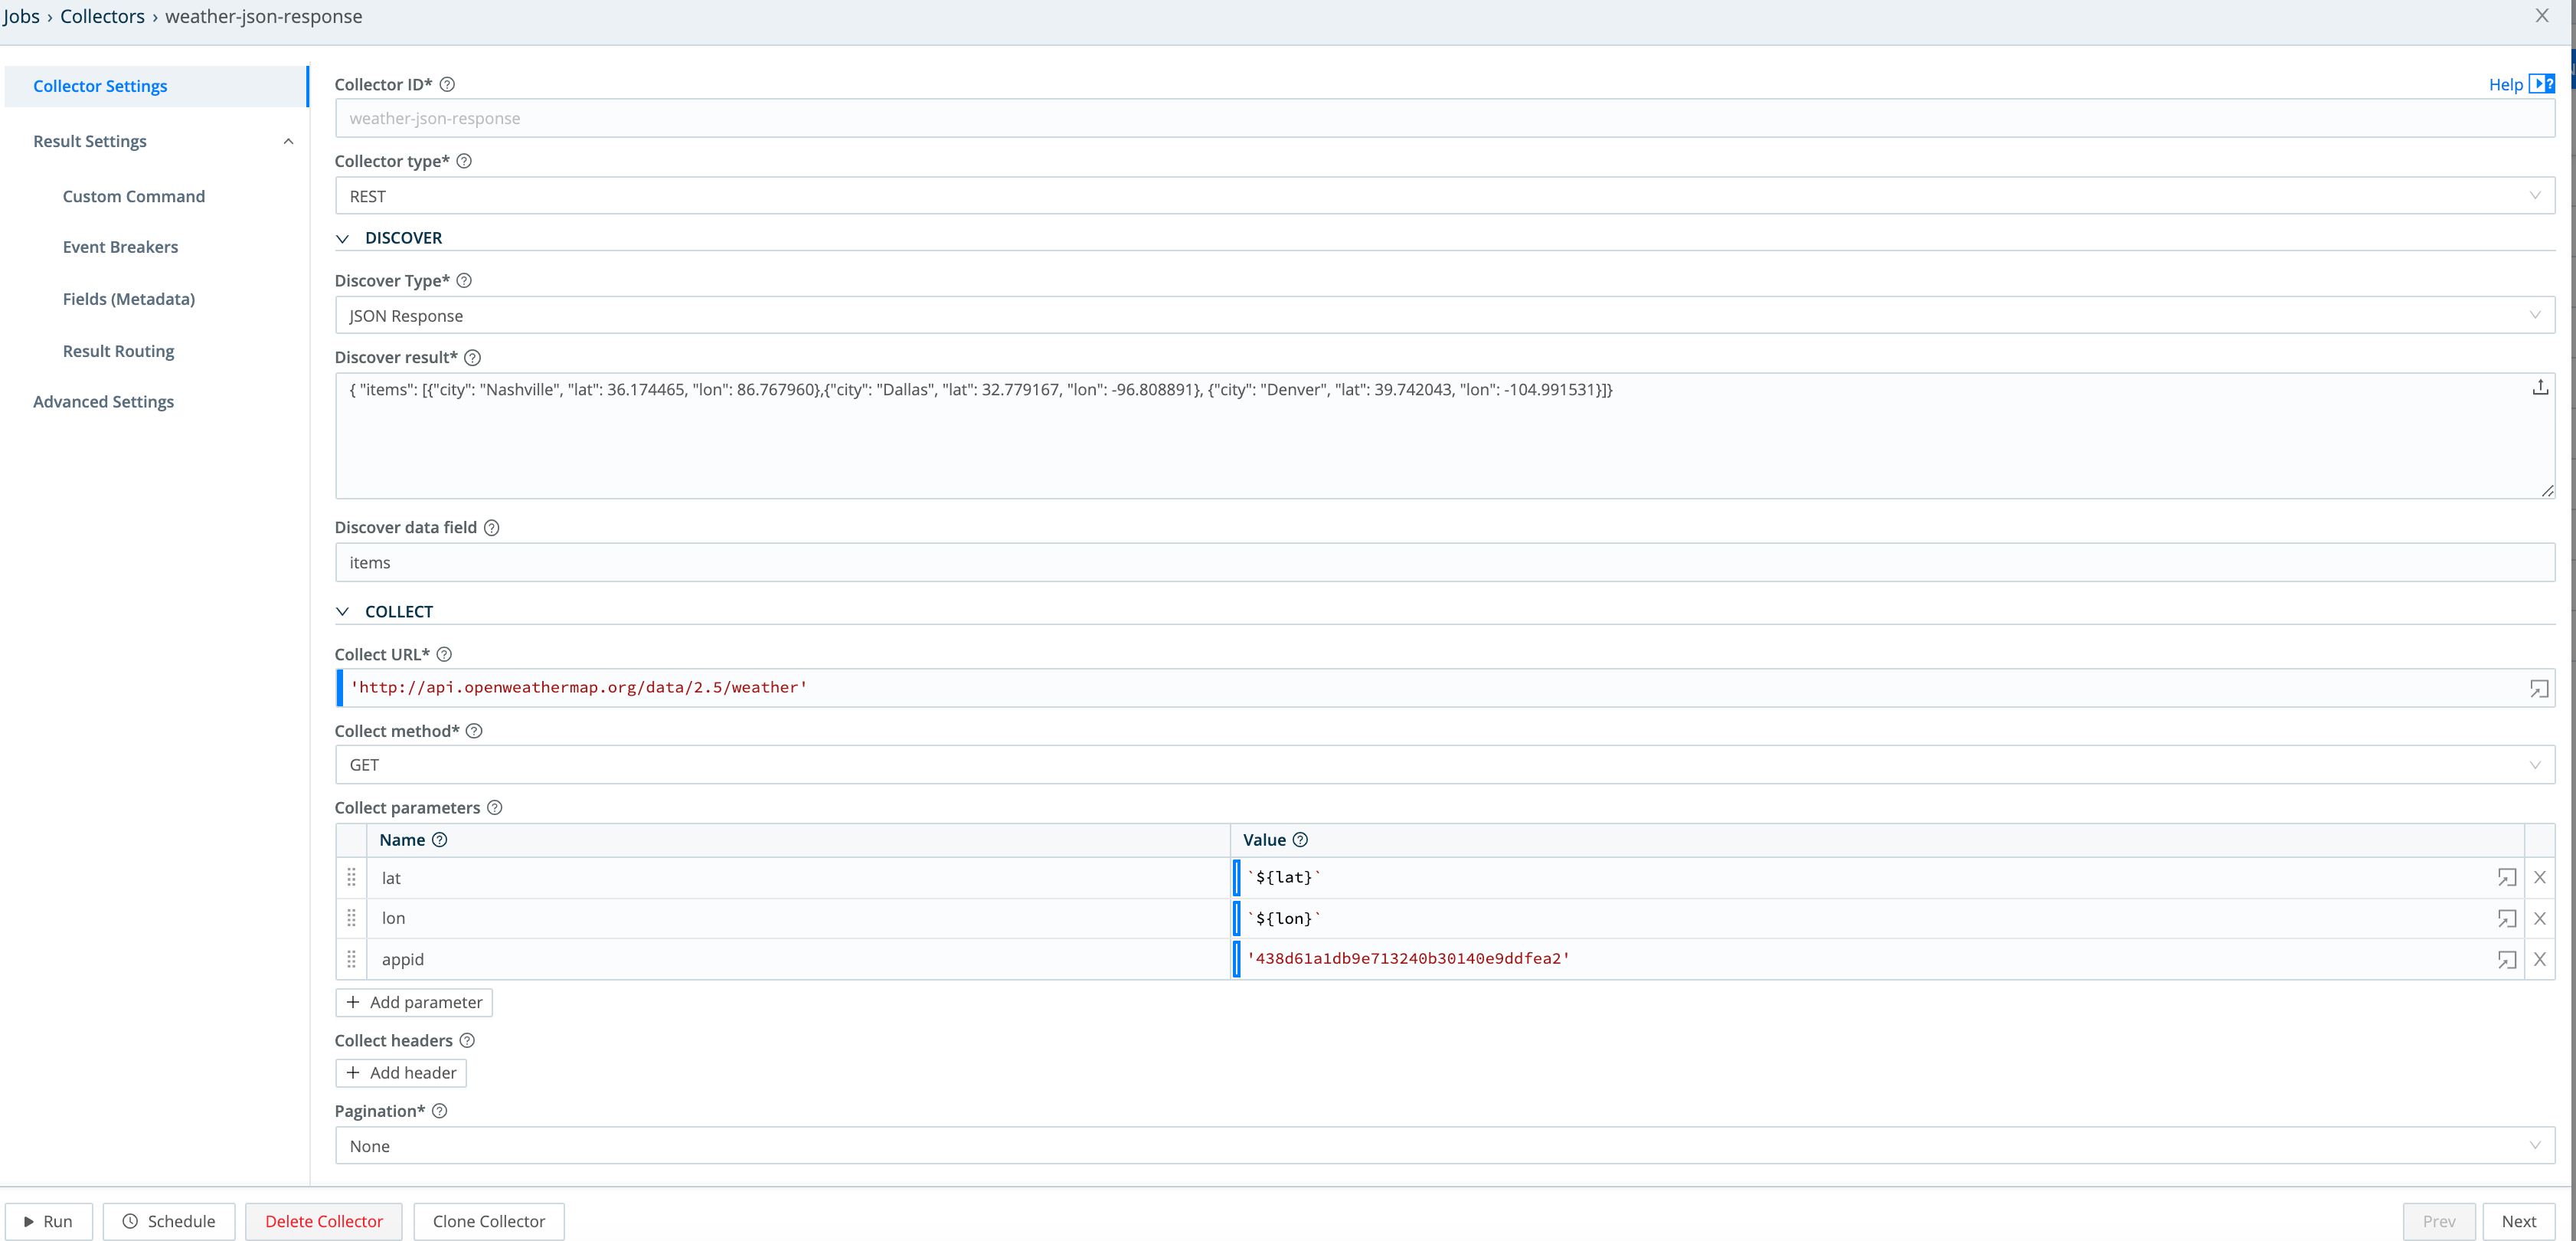Click Delete Collector button
The width and height of the screenshot is (2576, 1241).
pos(324,1221)
